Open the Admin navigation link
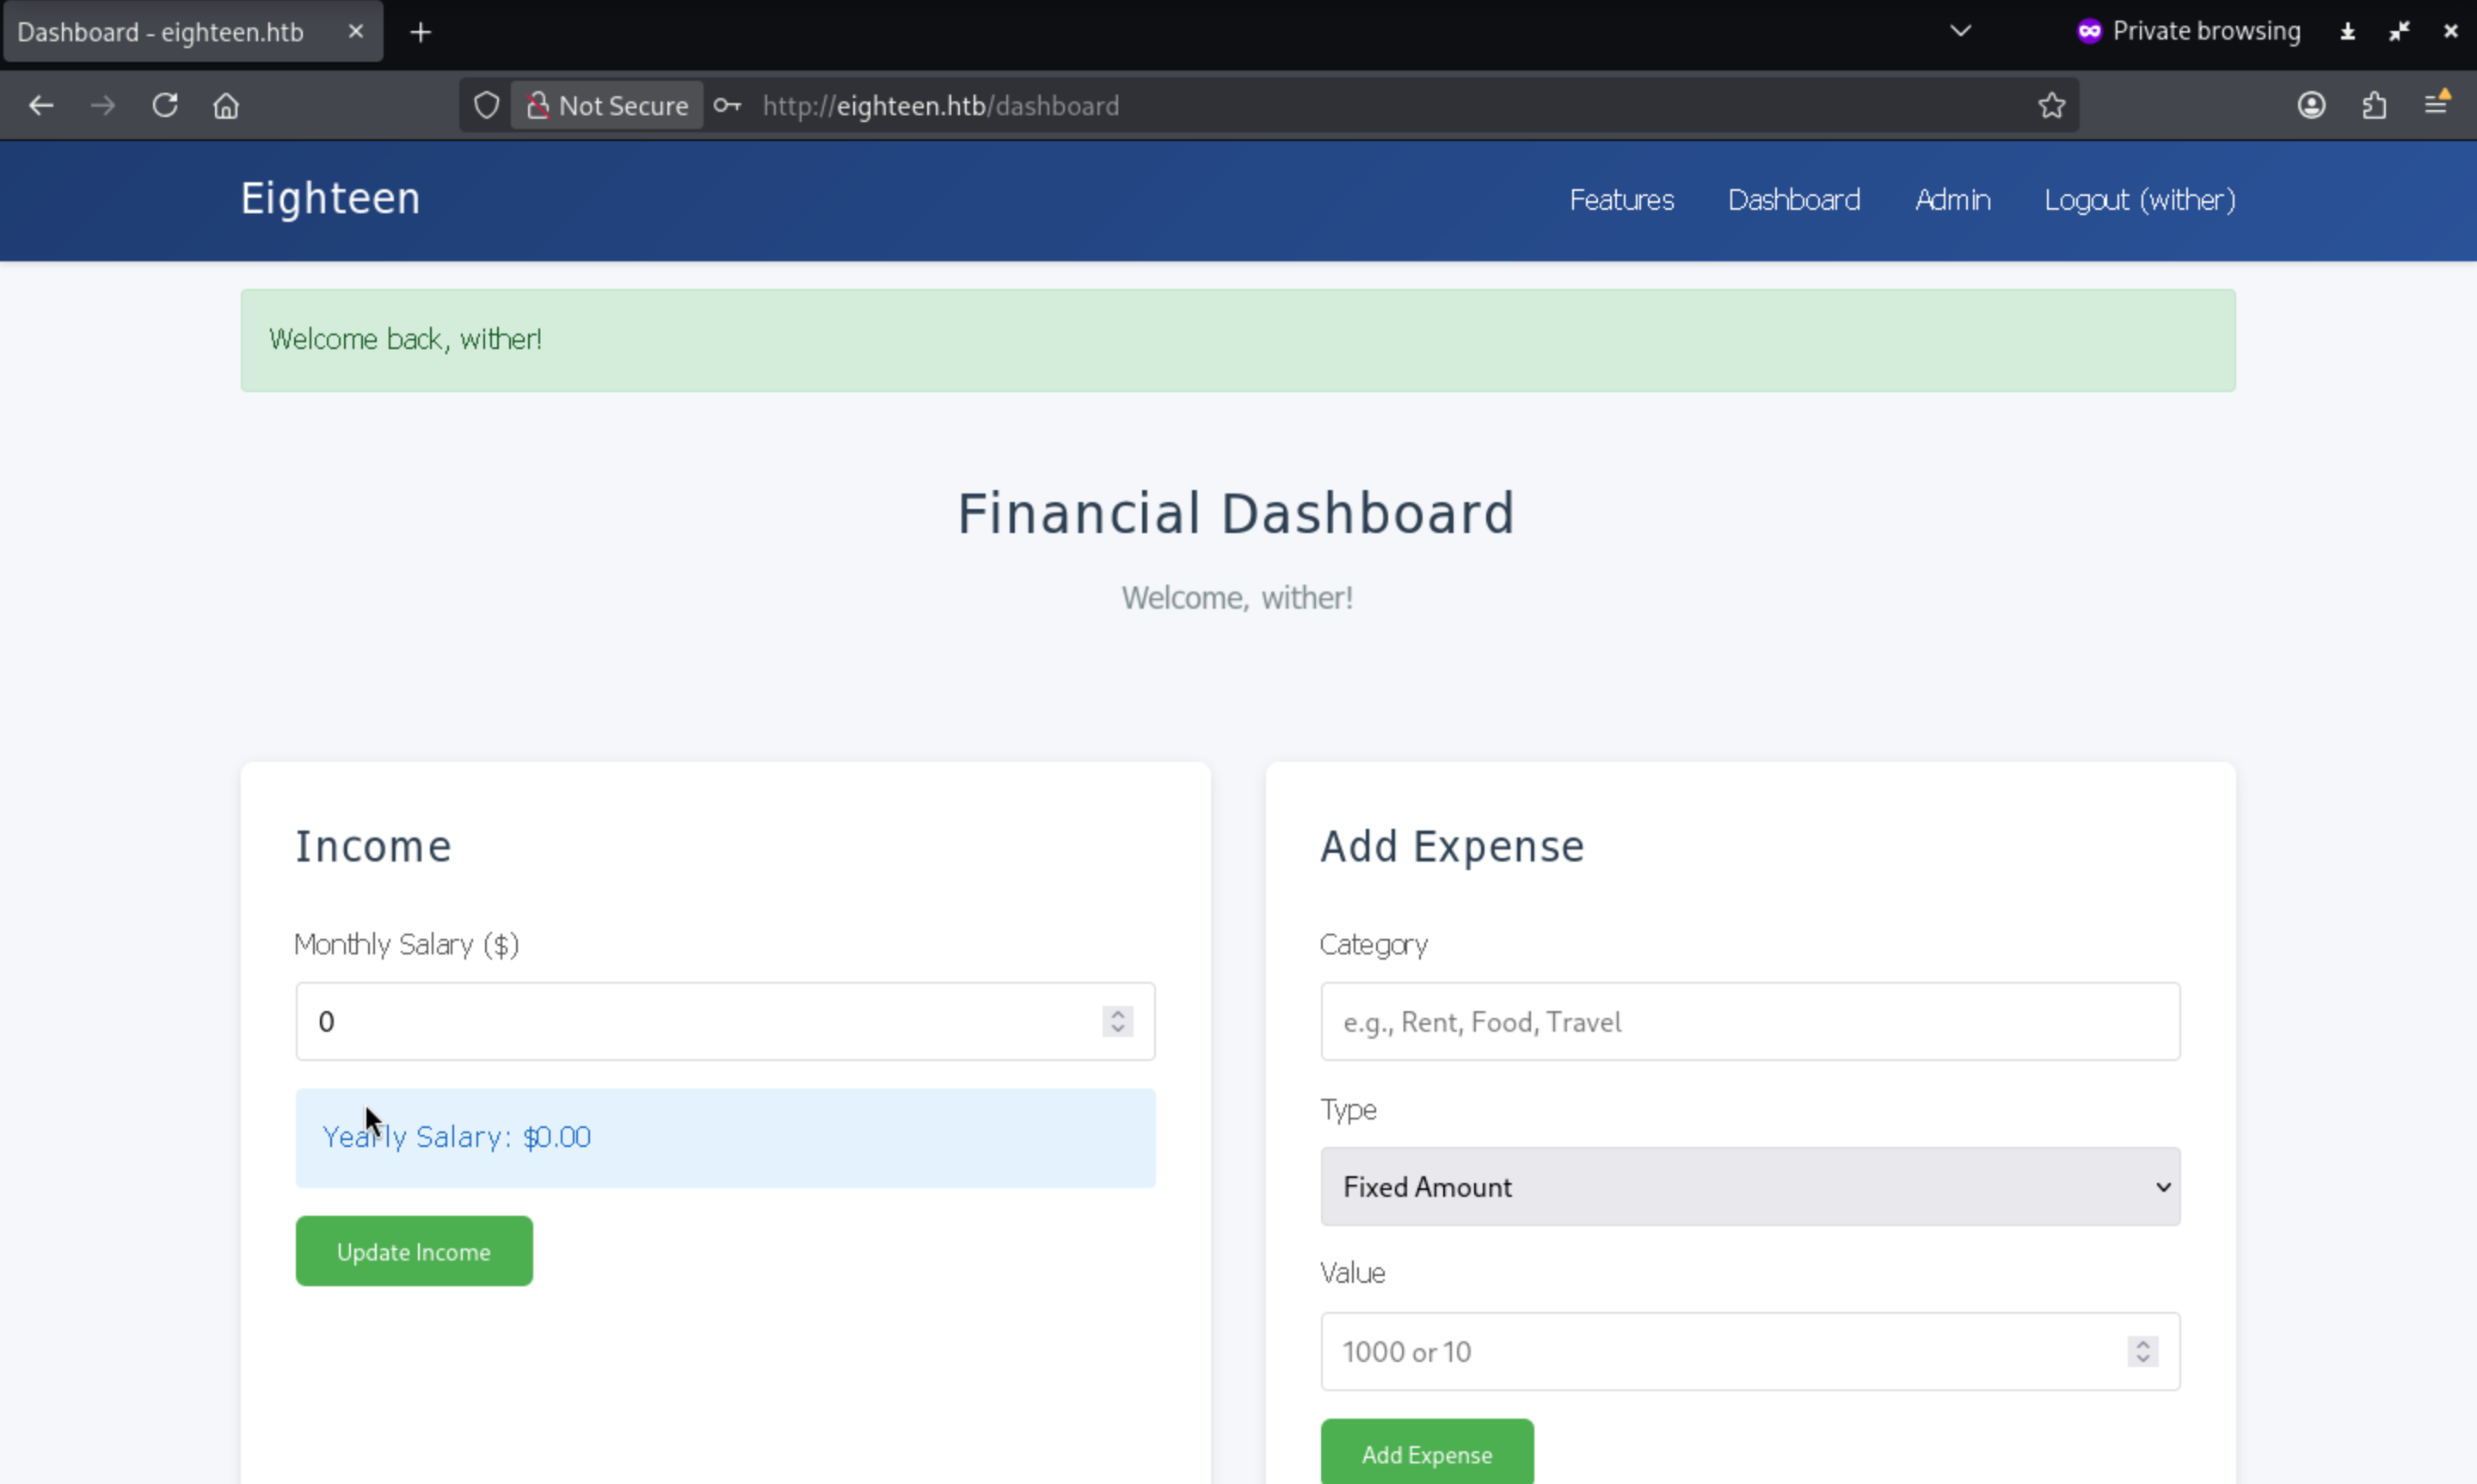This screenshot has width=2477, height=1484. click(x=1952, y=200)
